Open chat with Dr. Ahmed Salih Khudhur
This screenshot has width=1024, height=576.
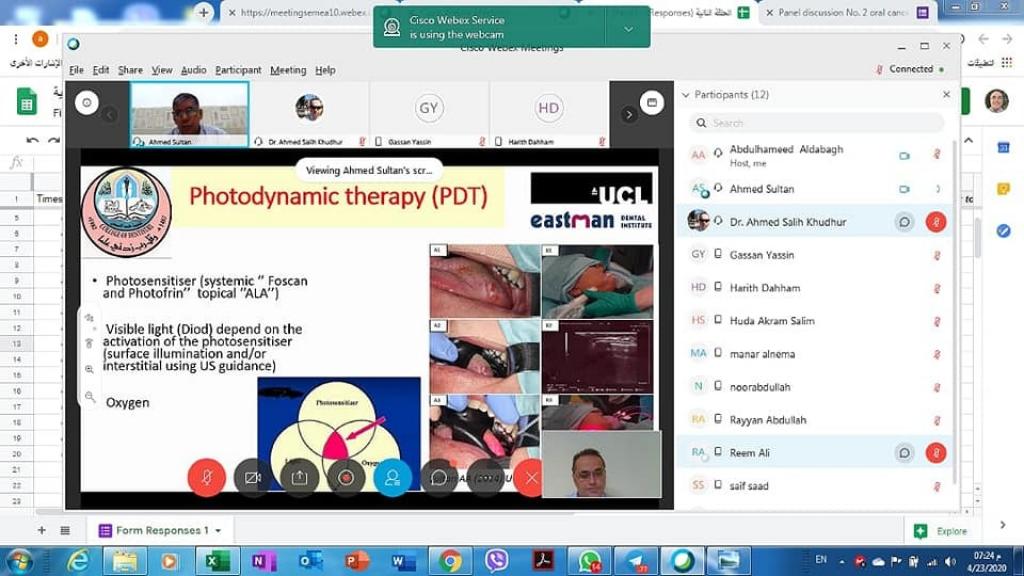pyautogui.click(x=904, y=222)
